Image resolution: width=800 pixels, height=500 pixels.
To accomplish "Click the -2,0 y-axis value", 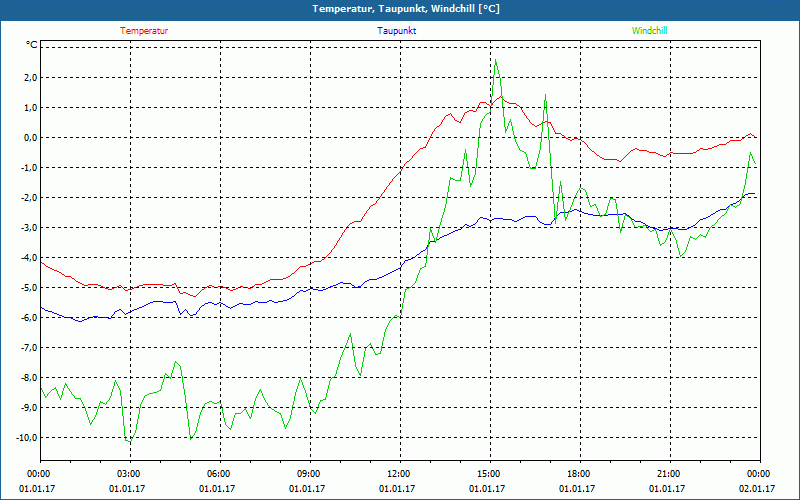I will click(x=29, y=197).
